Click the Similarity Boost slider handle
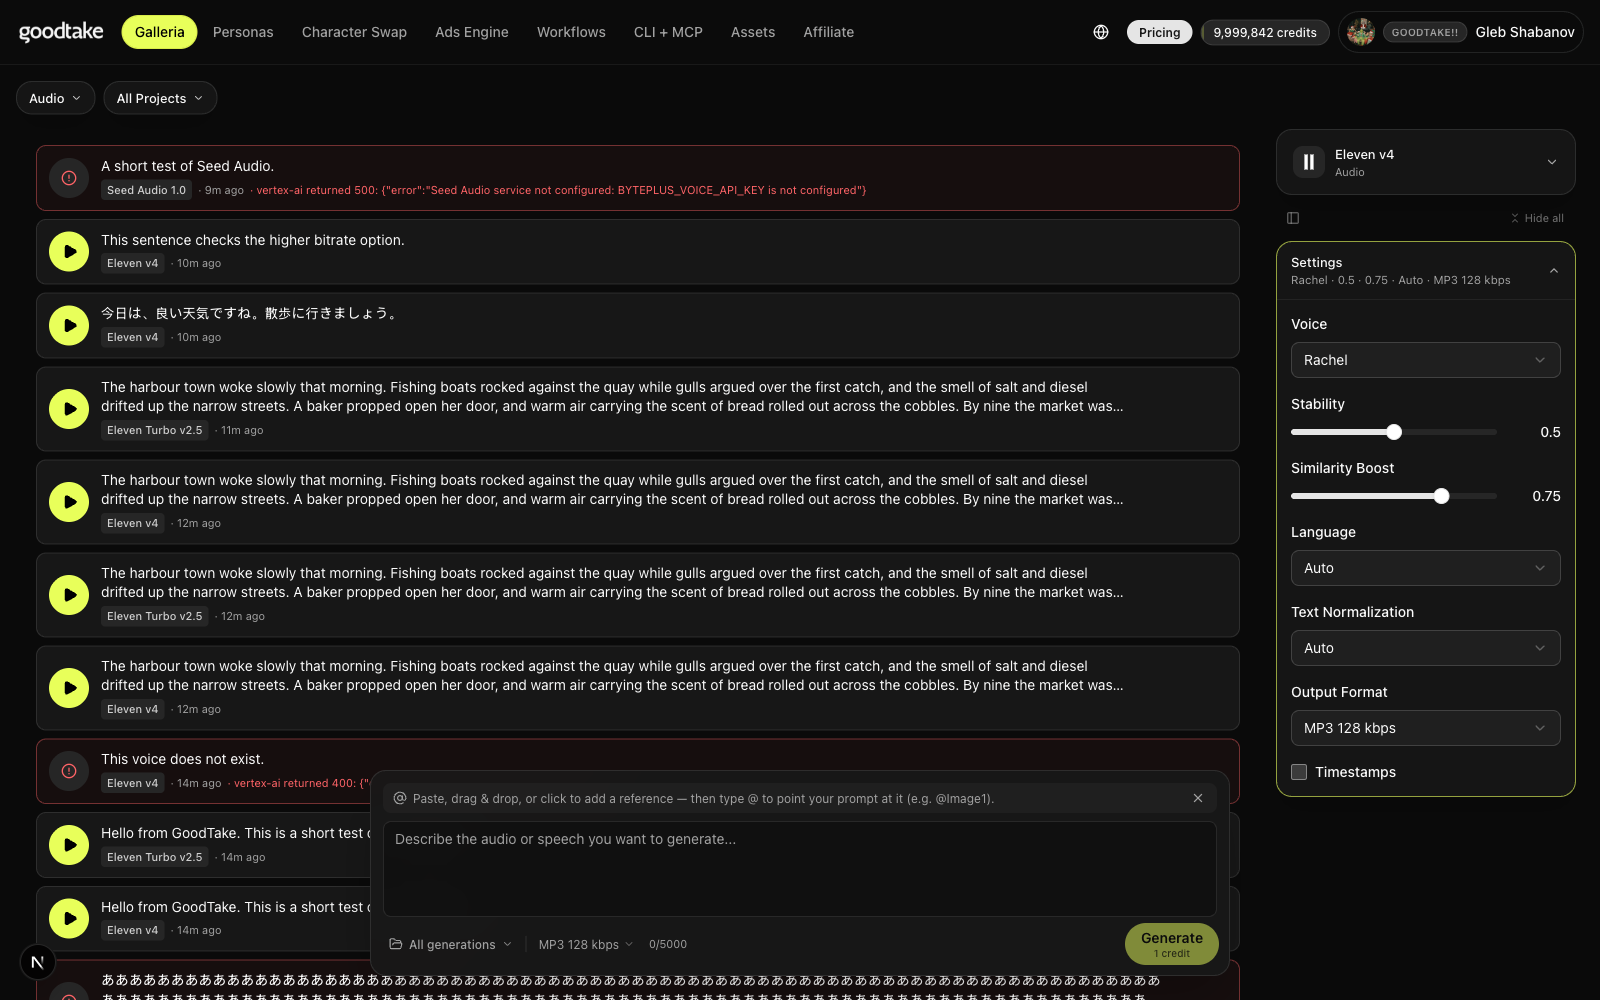This screenshot has width=1600, height=1000. [1441, 496]
